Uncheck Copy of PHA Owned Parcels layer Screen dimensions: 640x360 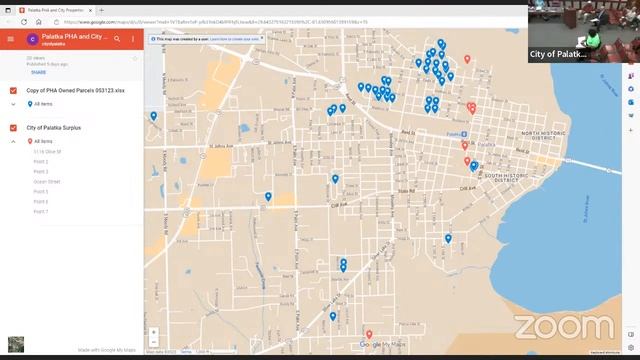[13, 91]
